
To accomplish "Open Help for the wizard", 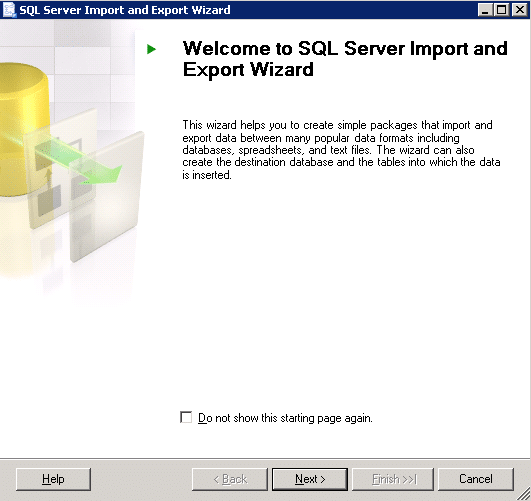I will tap(53, 479).
